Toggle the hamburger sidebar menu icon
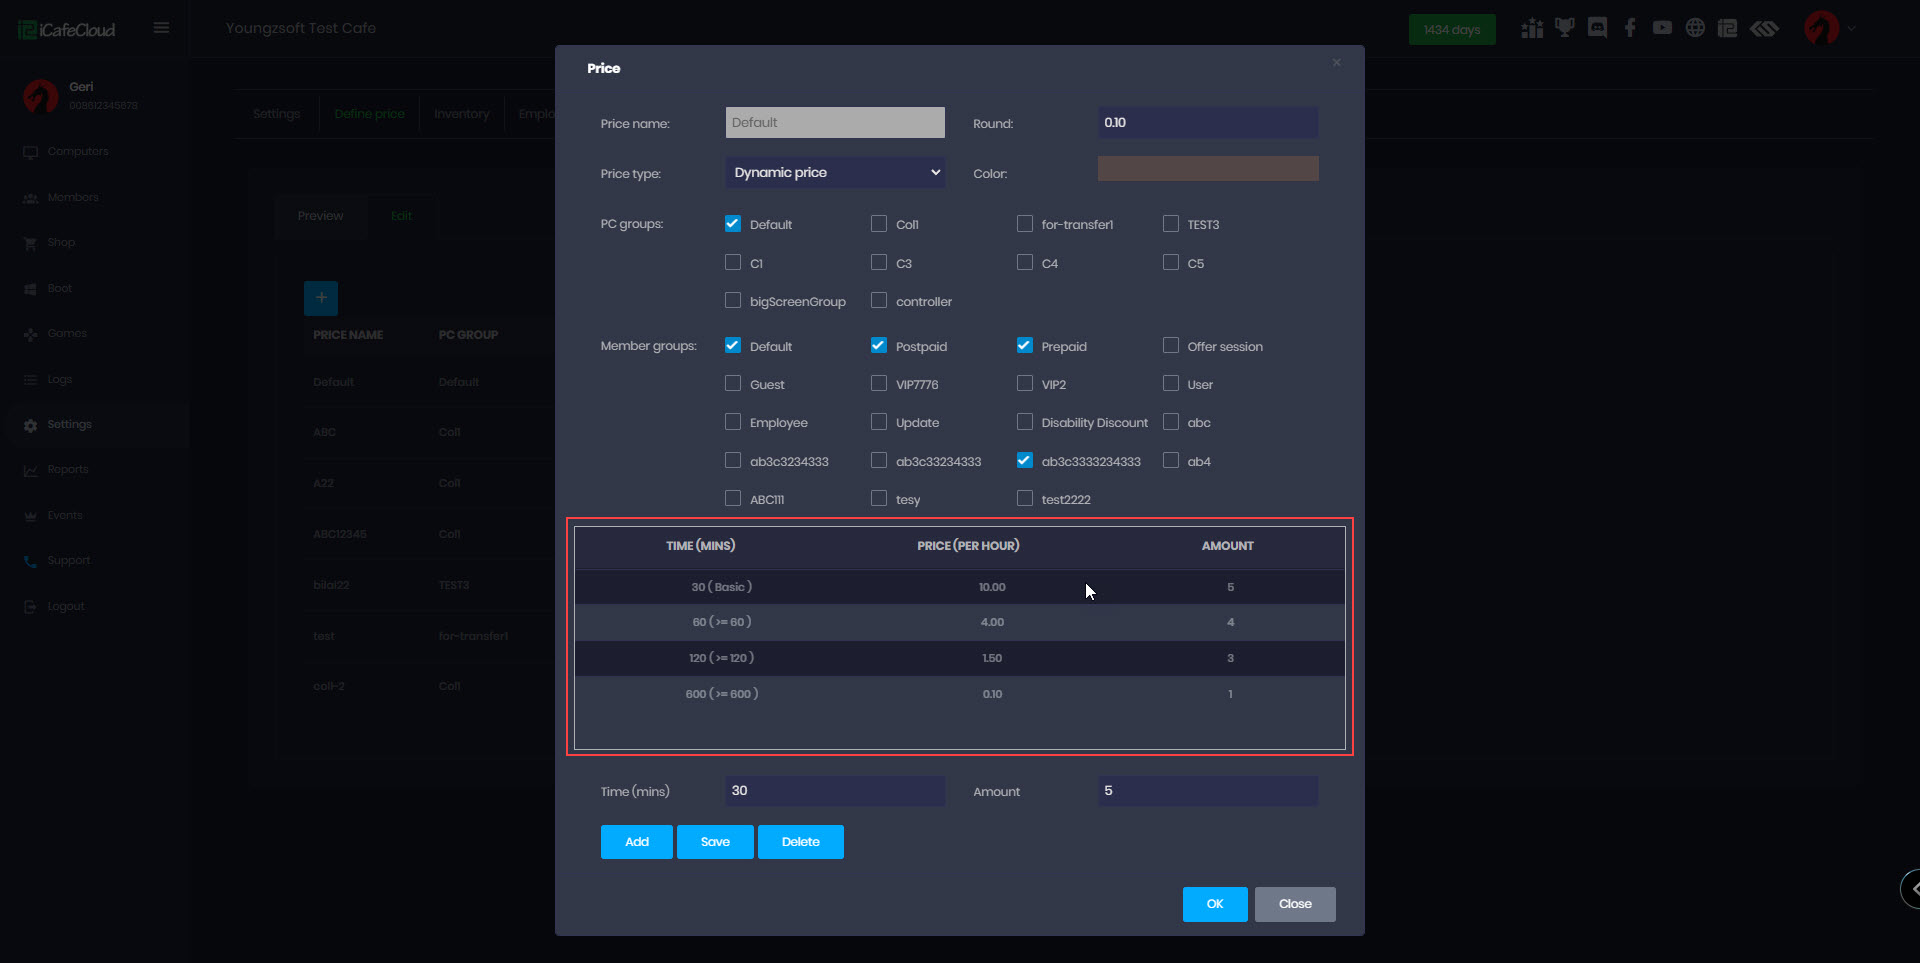Screen dimensions: 1920x963 pyautogui.click(x=161, y=28)
